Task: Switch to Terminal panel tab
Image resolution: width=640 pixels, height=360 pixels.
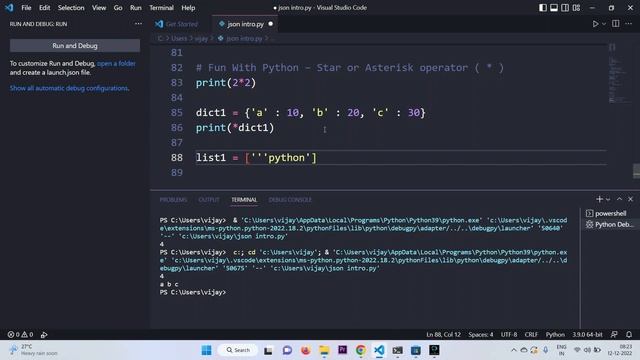Action: click(x=244, y=200)
